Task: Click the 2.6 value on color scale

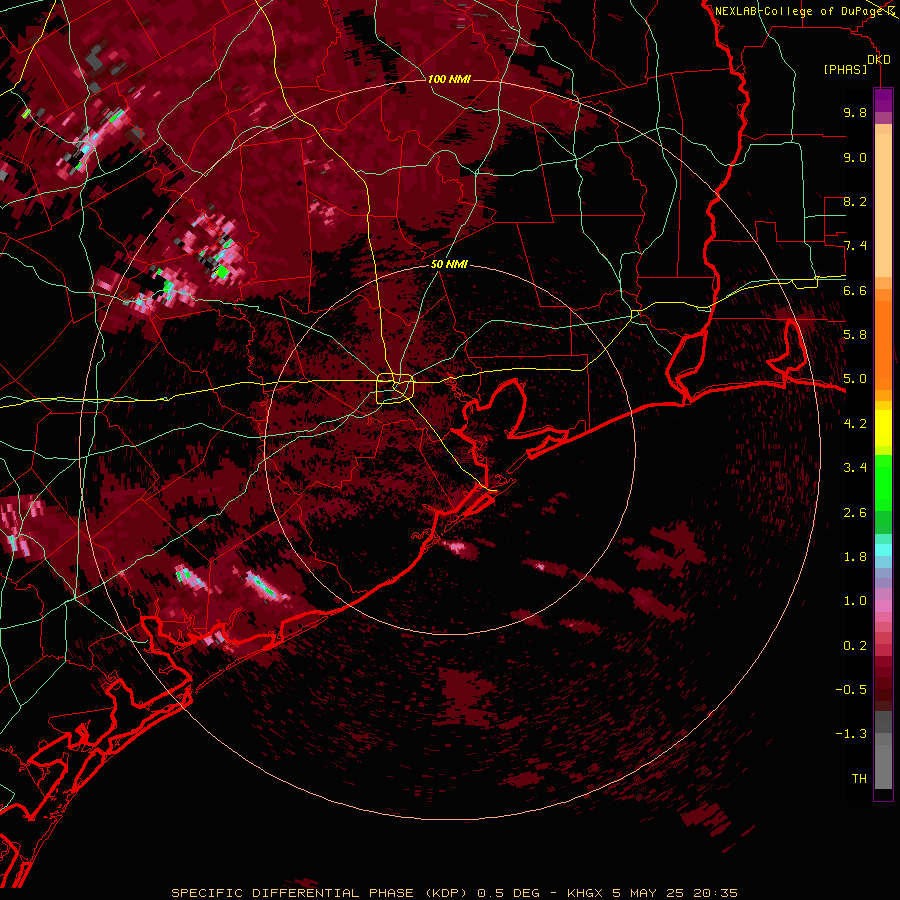Action: [x=855, y=513]
